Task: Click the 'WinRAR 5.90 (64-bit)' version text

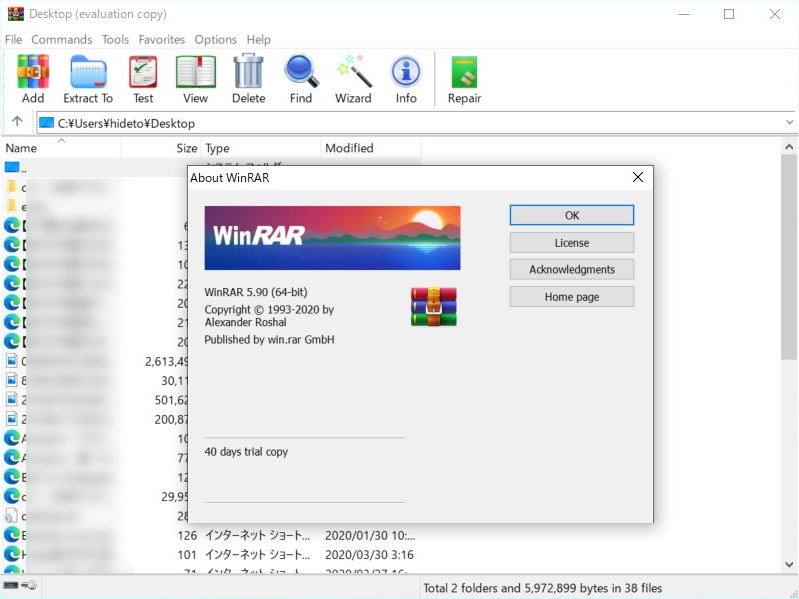Action: (x=256, y=292)
